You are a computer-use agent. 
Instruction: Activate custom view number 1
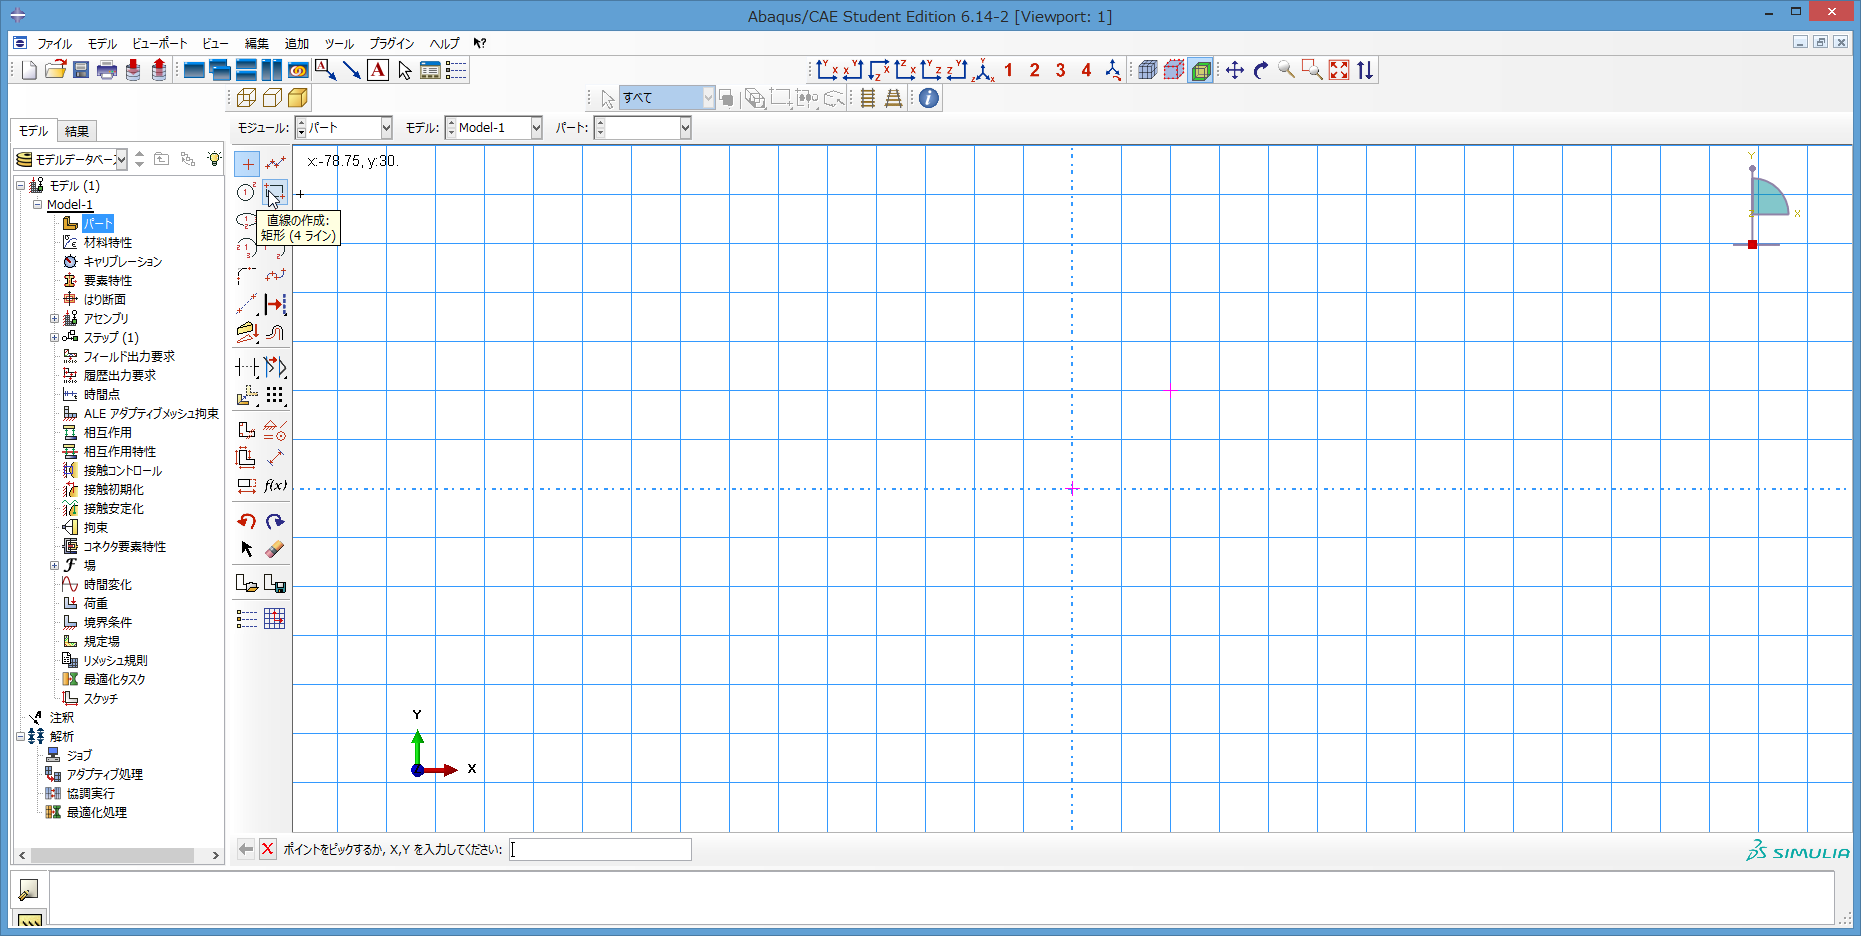(1008, 70)
